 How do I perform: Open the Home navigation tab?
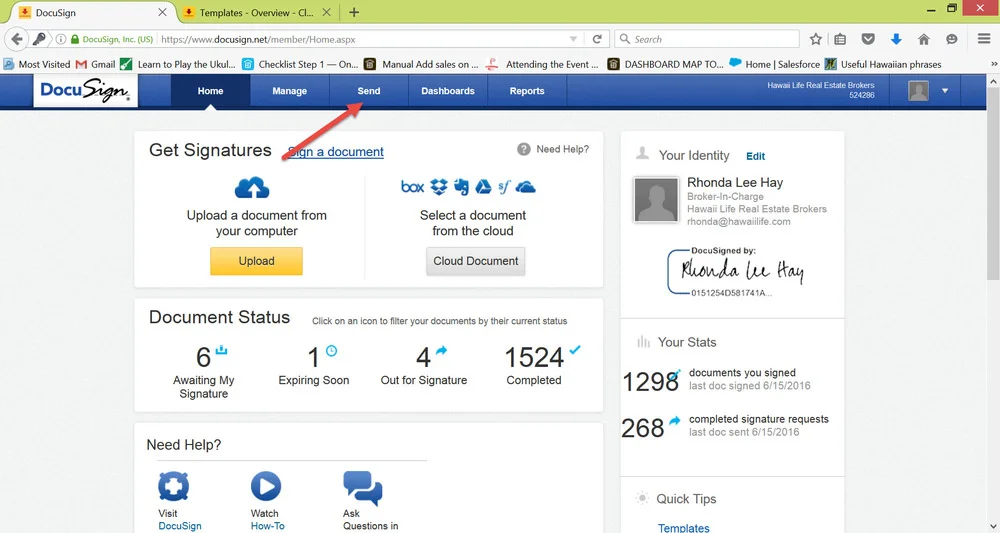[x=210, y=91]
